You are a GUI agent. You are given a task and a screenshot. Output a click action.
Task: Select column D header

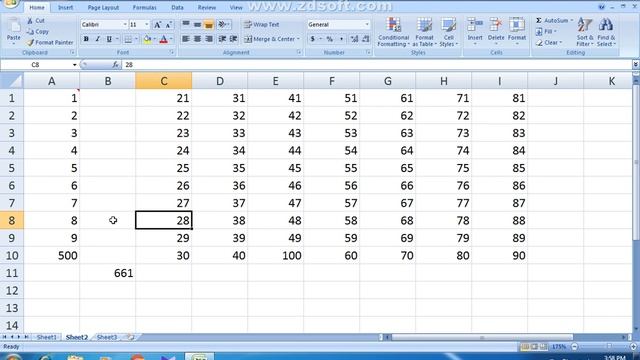point(220,81)
